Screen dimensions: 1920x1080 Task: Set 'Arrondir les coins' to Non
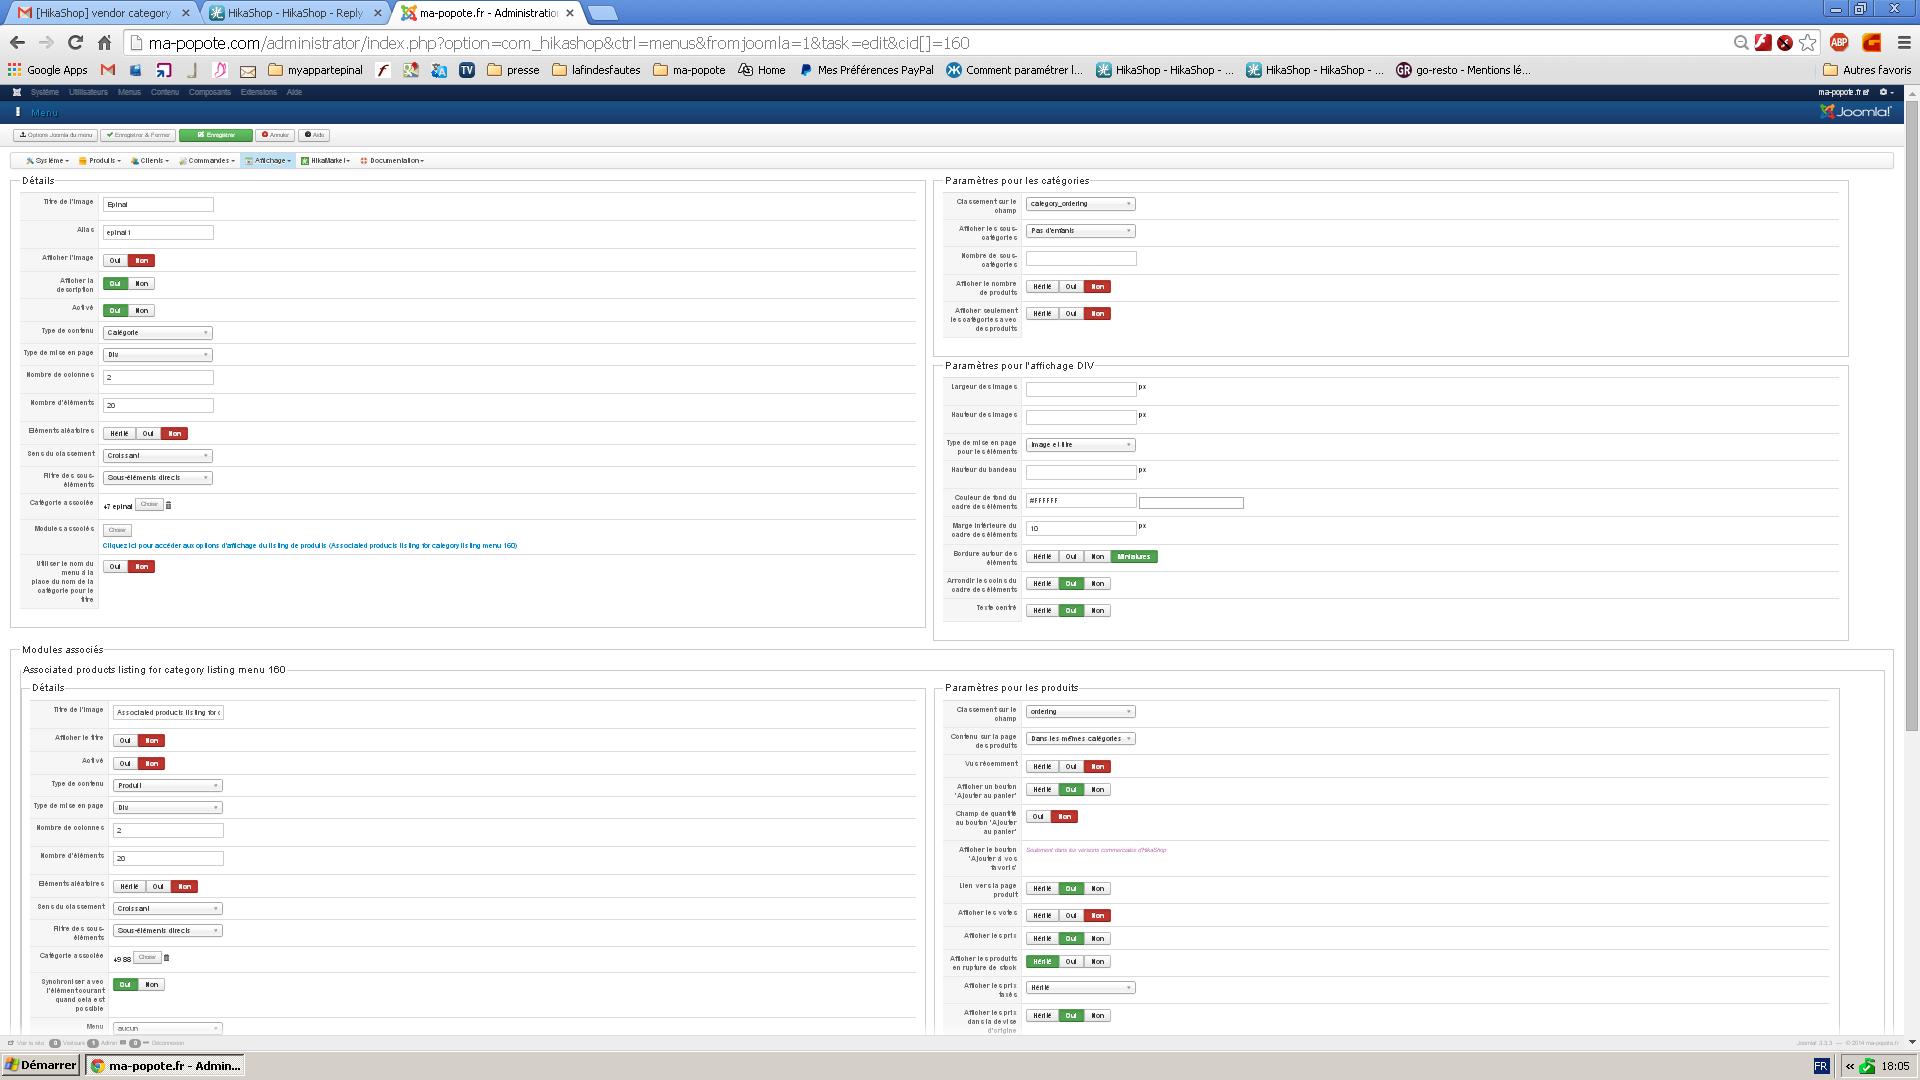(1097, 583)
